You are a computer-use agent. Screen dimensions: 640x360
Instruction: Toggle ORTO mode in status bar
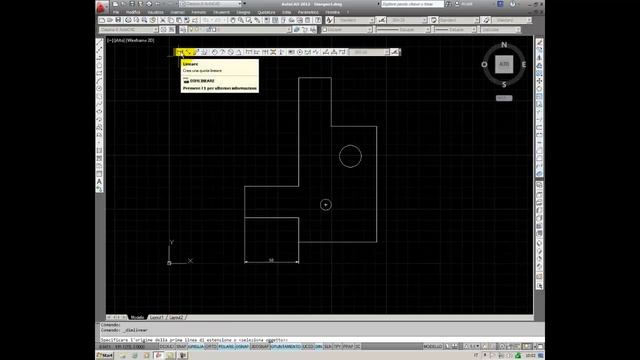211,347
